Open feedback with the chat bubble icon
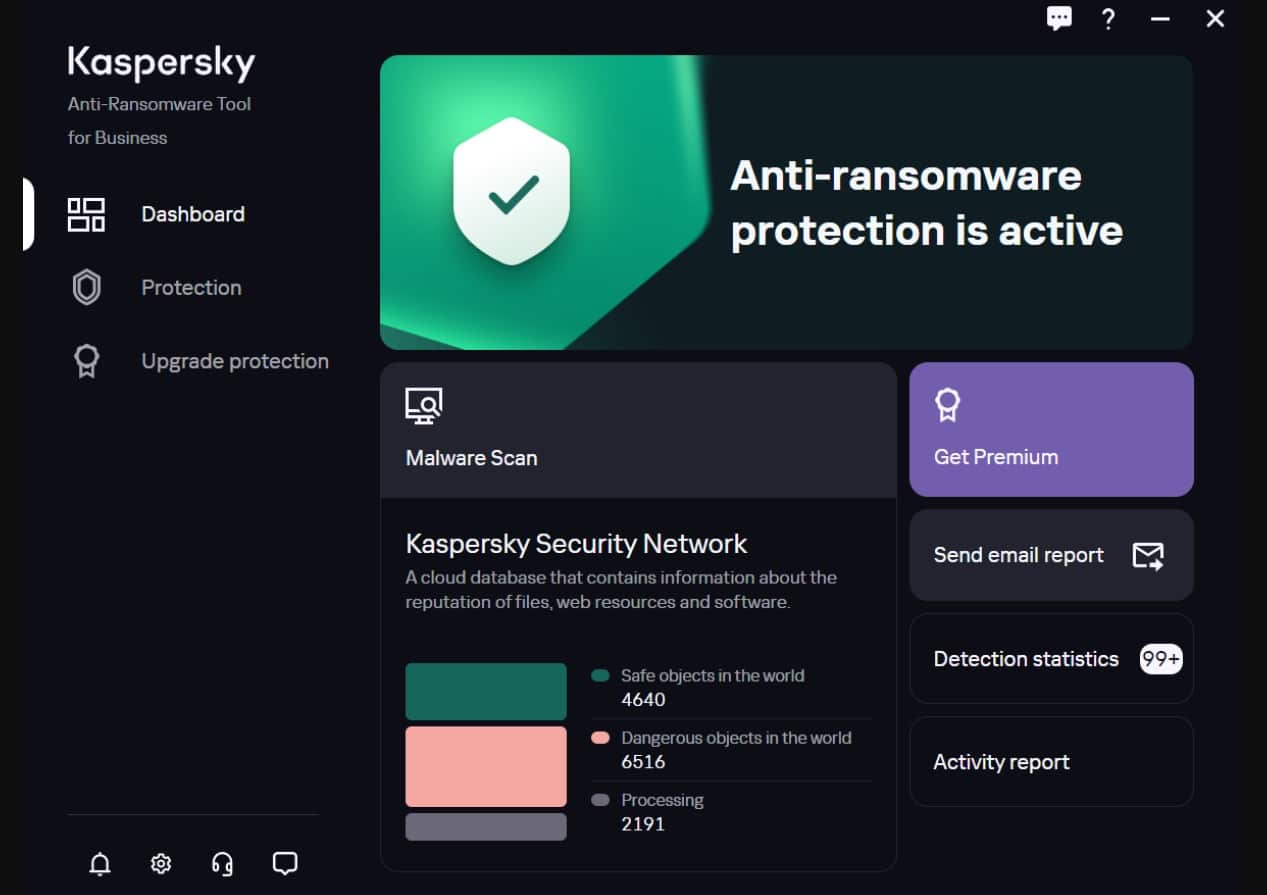1267x895 pixels. pos(284,864)
